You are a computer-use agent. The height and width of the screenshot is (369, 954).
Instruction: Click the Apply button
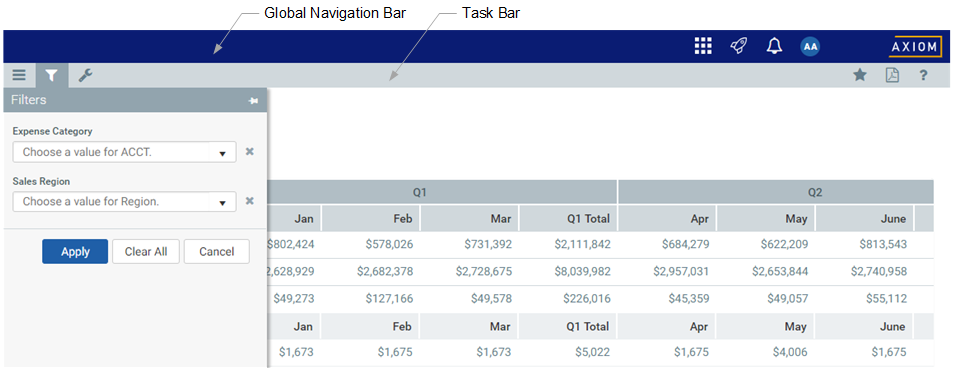pos(75,251)
